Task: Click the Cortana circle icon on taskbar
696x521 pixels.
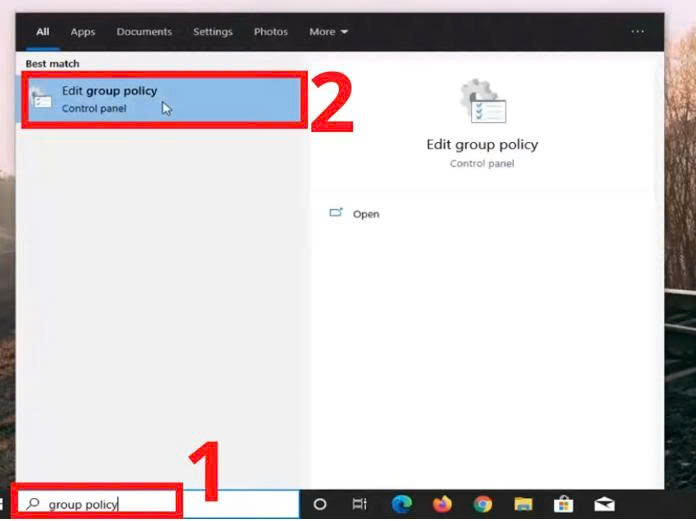Action: click(321, 504)
